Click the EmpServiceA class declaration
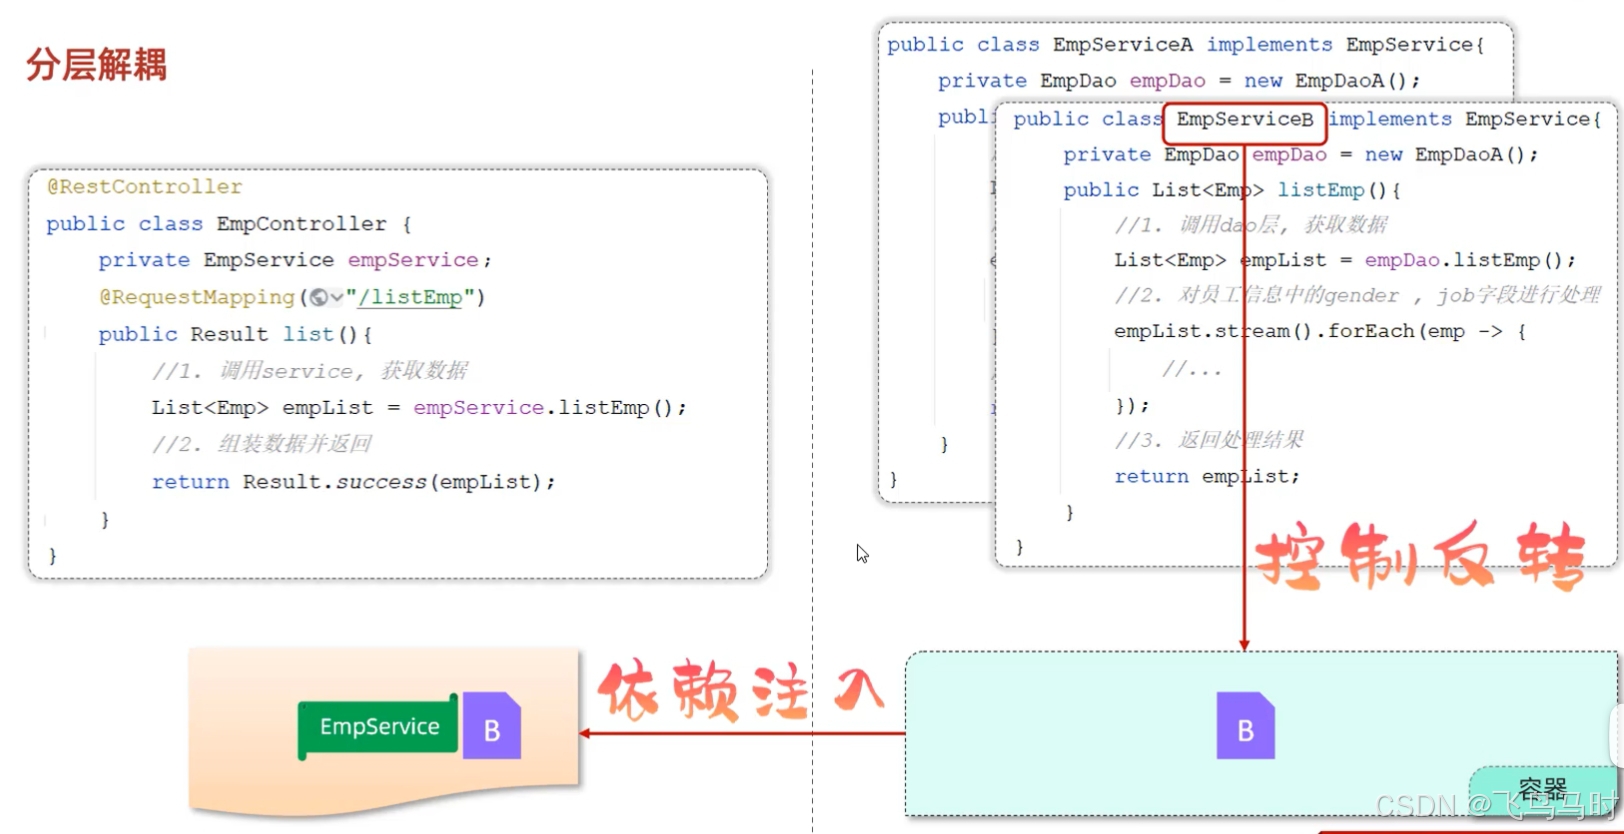1624x834 pixels. pos(1185,45)
